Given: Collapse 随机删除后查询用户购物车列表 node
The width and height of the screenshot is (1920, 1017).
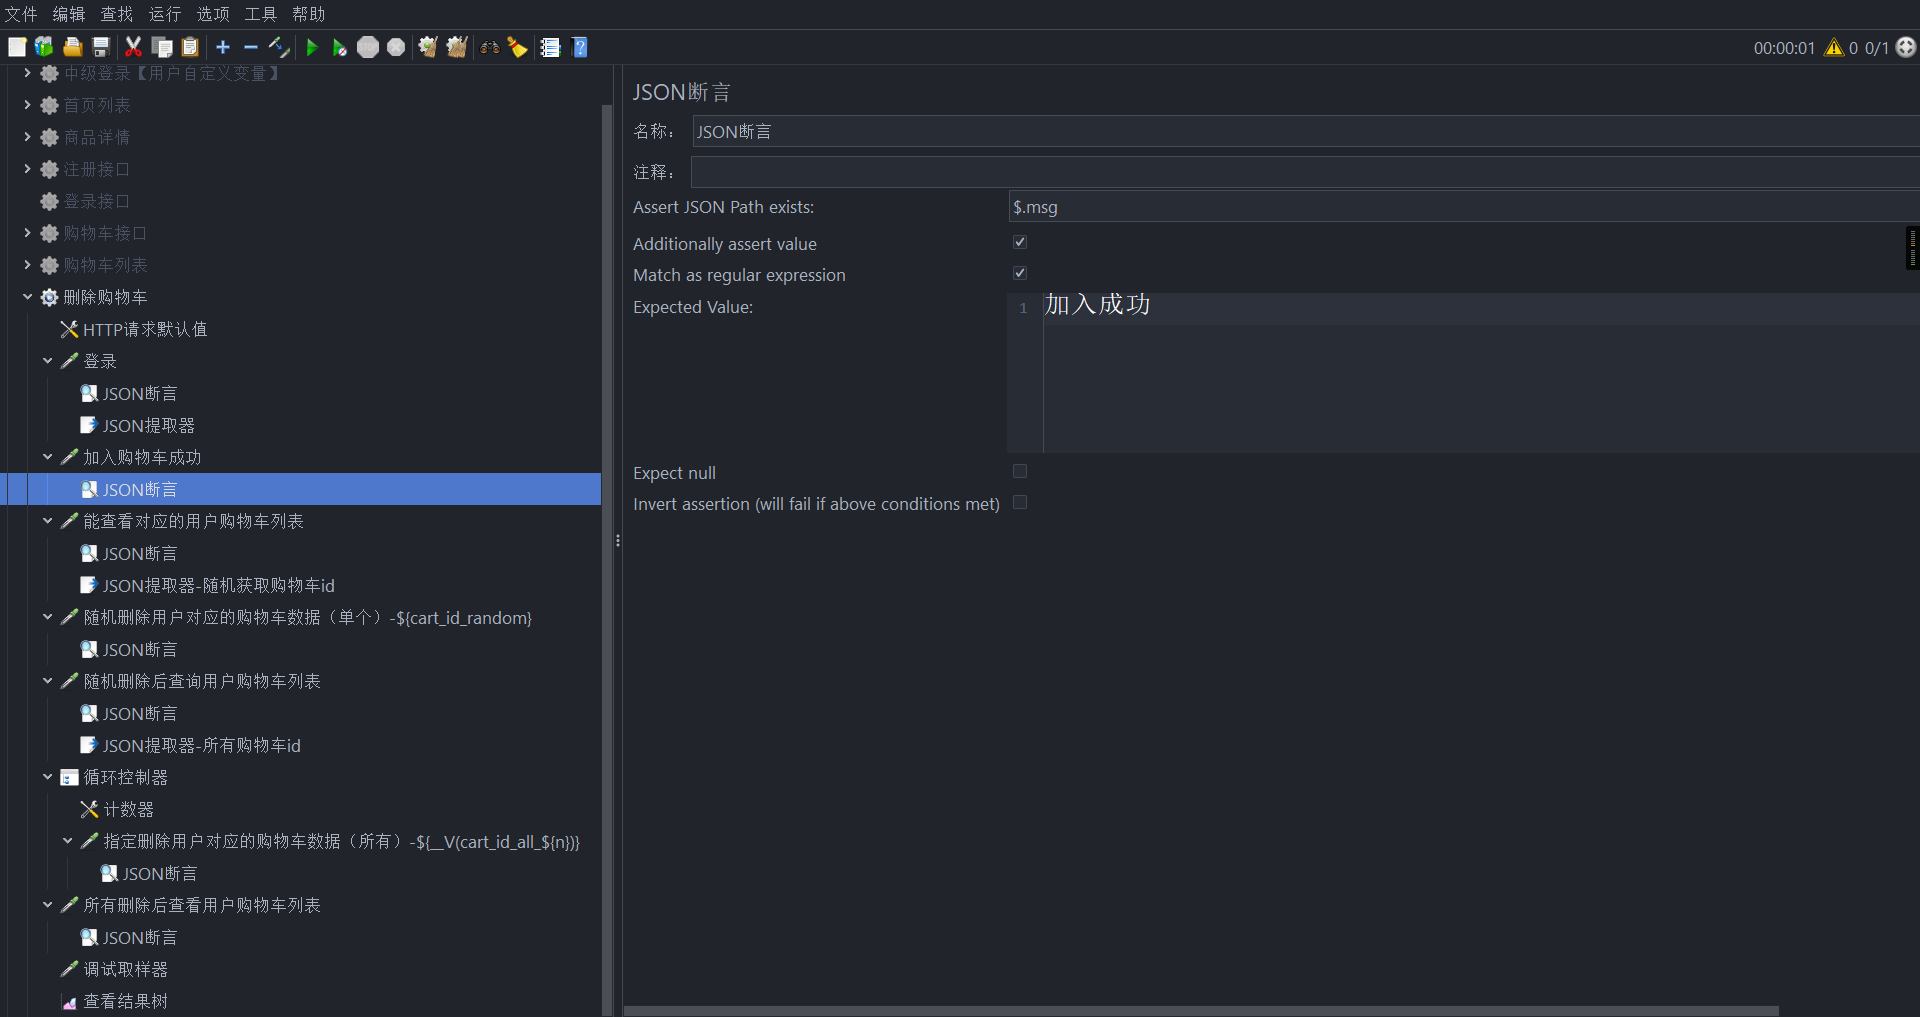Looking at the screenshot, I should (47, 681).
